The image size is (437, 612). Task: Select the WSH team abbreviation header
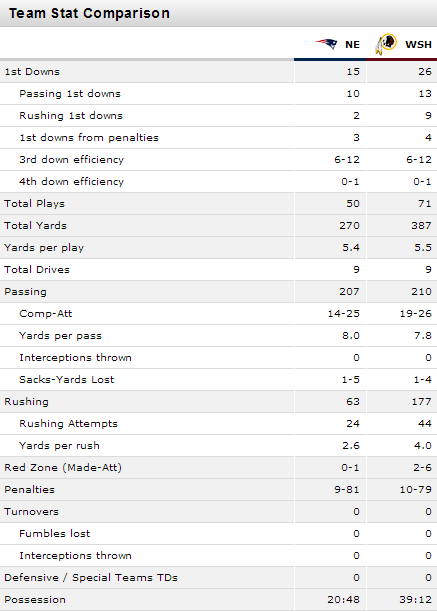coord(418,44)
